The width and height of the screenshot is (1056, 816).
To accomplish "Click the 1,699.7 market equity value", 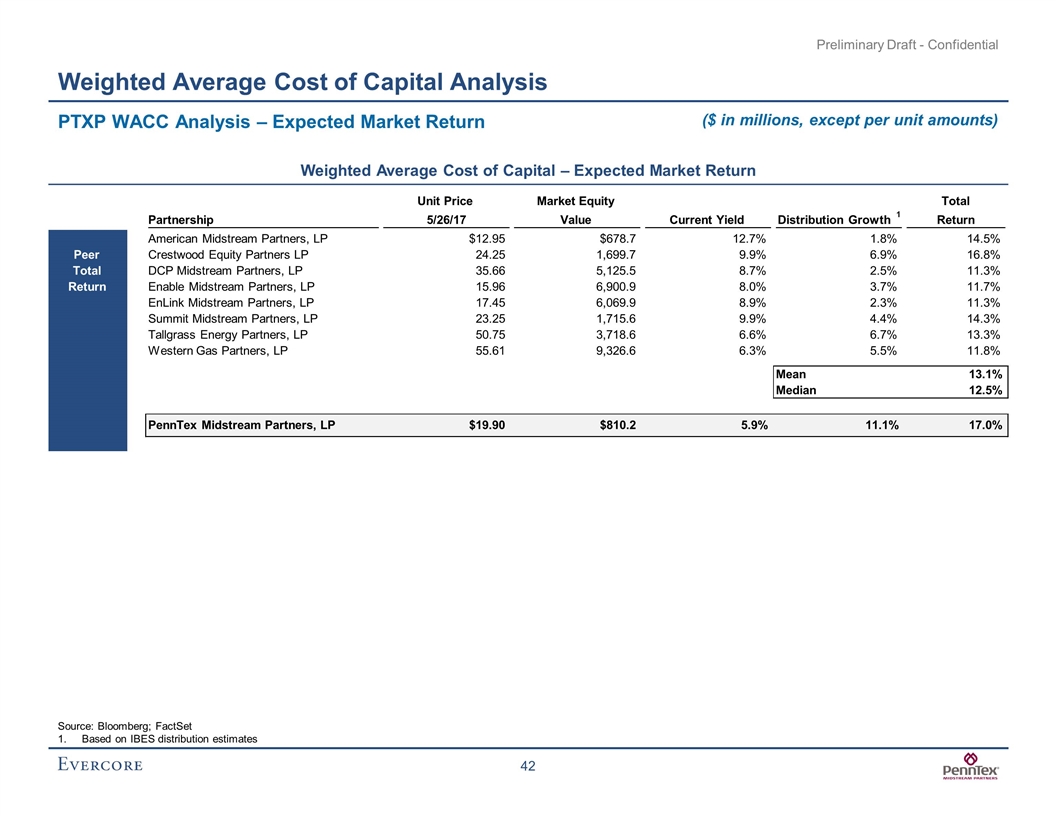I will tap(616, 254).
